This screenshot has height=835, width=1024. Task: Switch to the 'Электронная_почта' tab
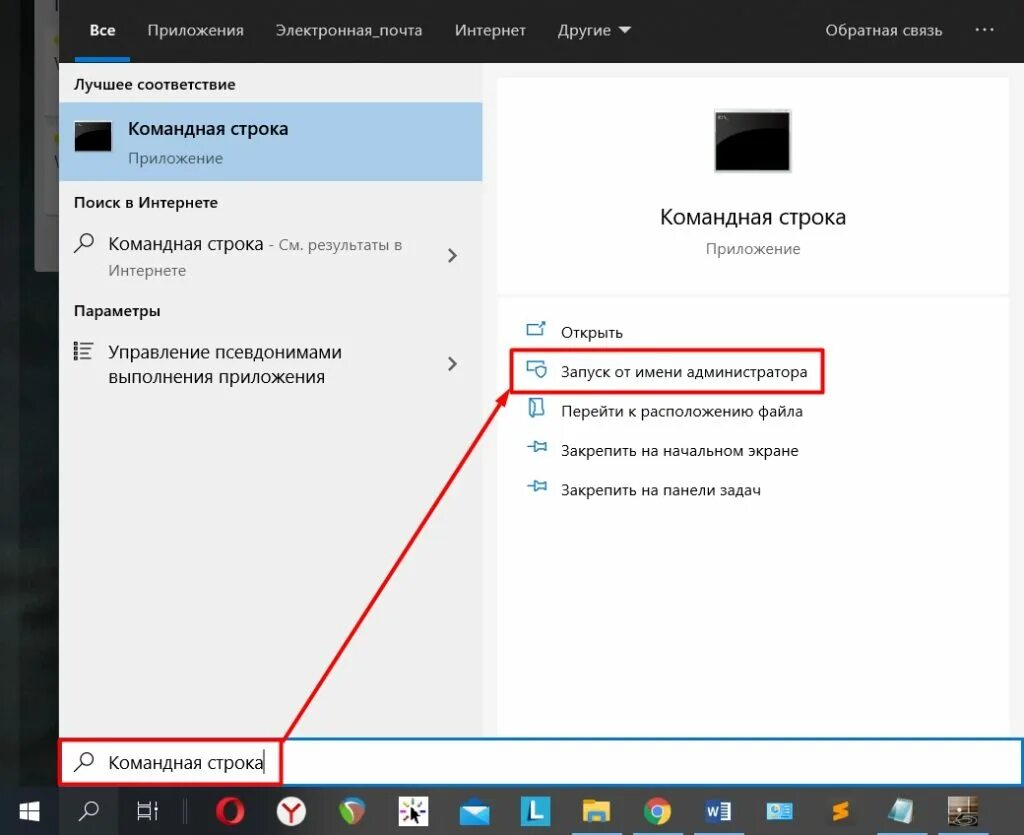(349, 31)
